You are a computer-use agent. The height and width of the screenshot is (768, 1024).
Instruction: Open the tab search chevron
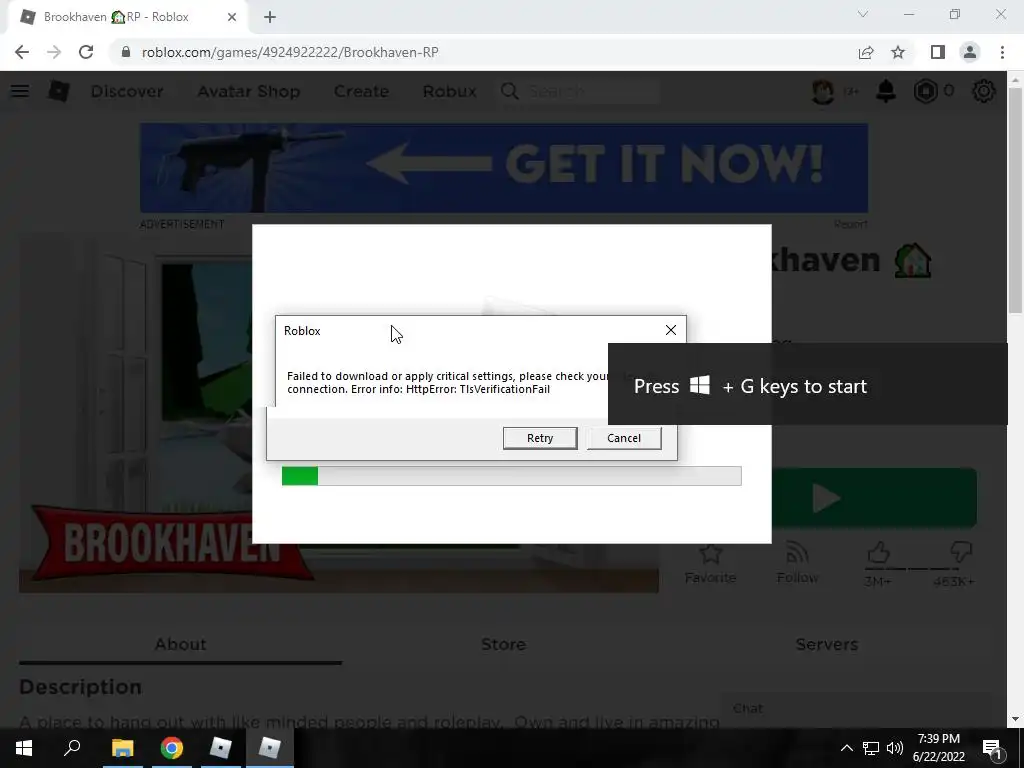(x=863, y=14)
